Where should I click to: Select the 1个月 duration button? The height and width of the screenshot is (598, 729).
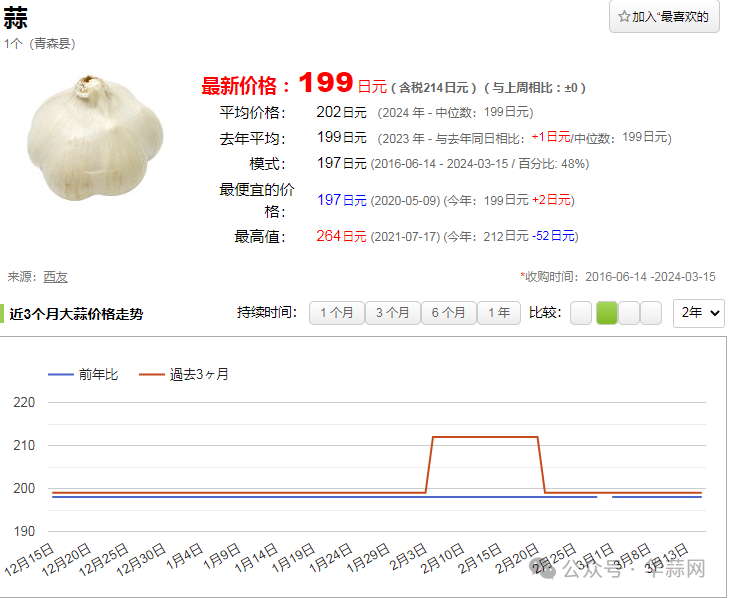pyautogui.click(x=337, y=313)
